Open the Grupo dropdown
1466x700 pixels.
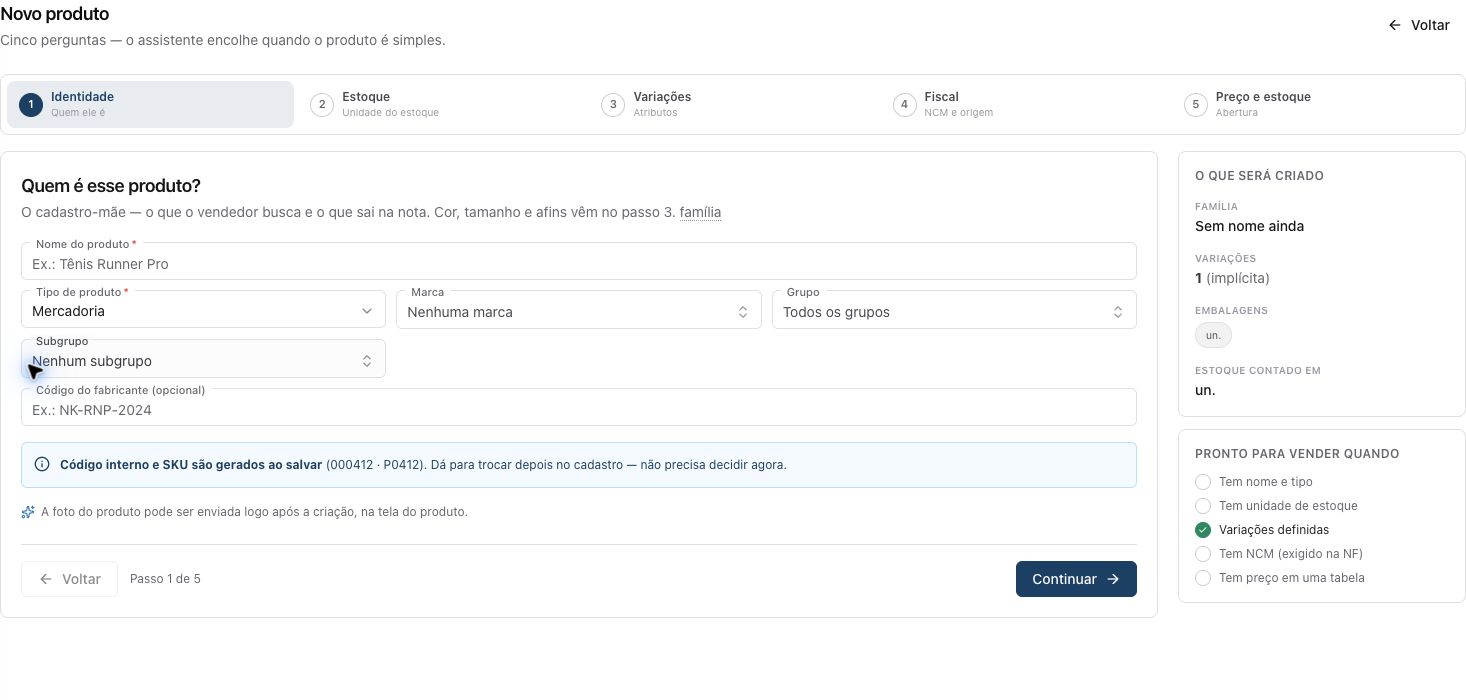pyautogui.click(x=954, y=309)
